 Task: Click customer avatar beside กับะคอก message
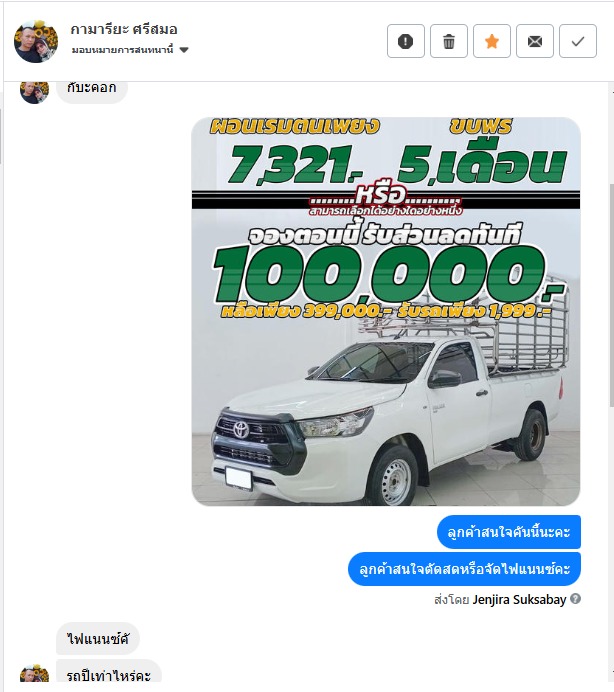coord(34,92)
